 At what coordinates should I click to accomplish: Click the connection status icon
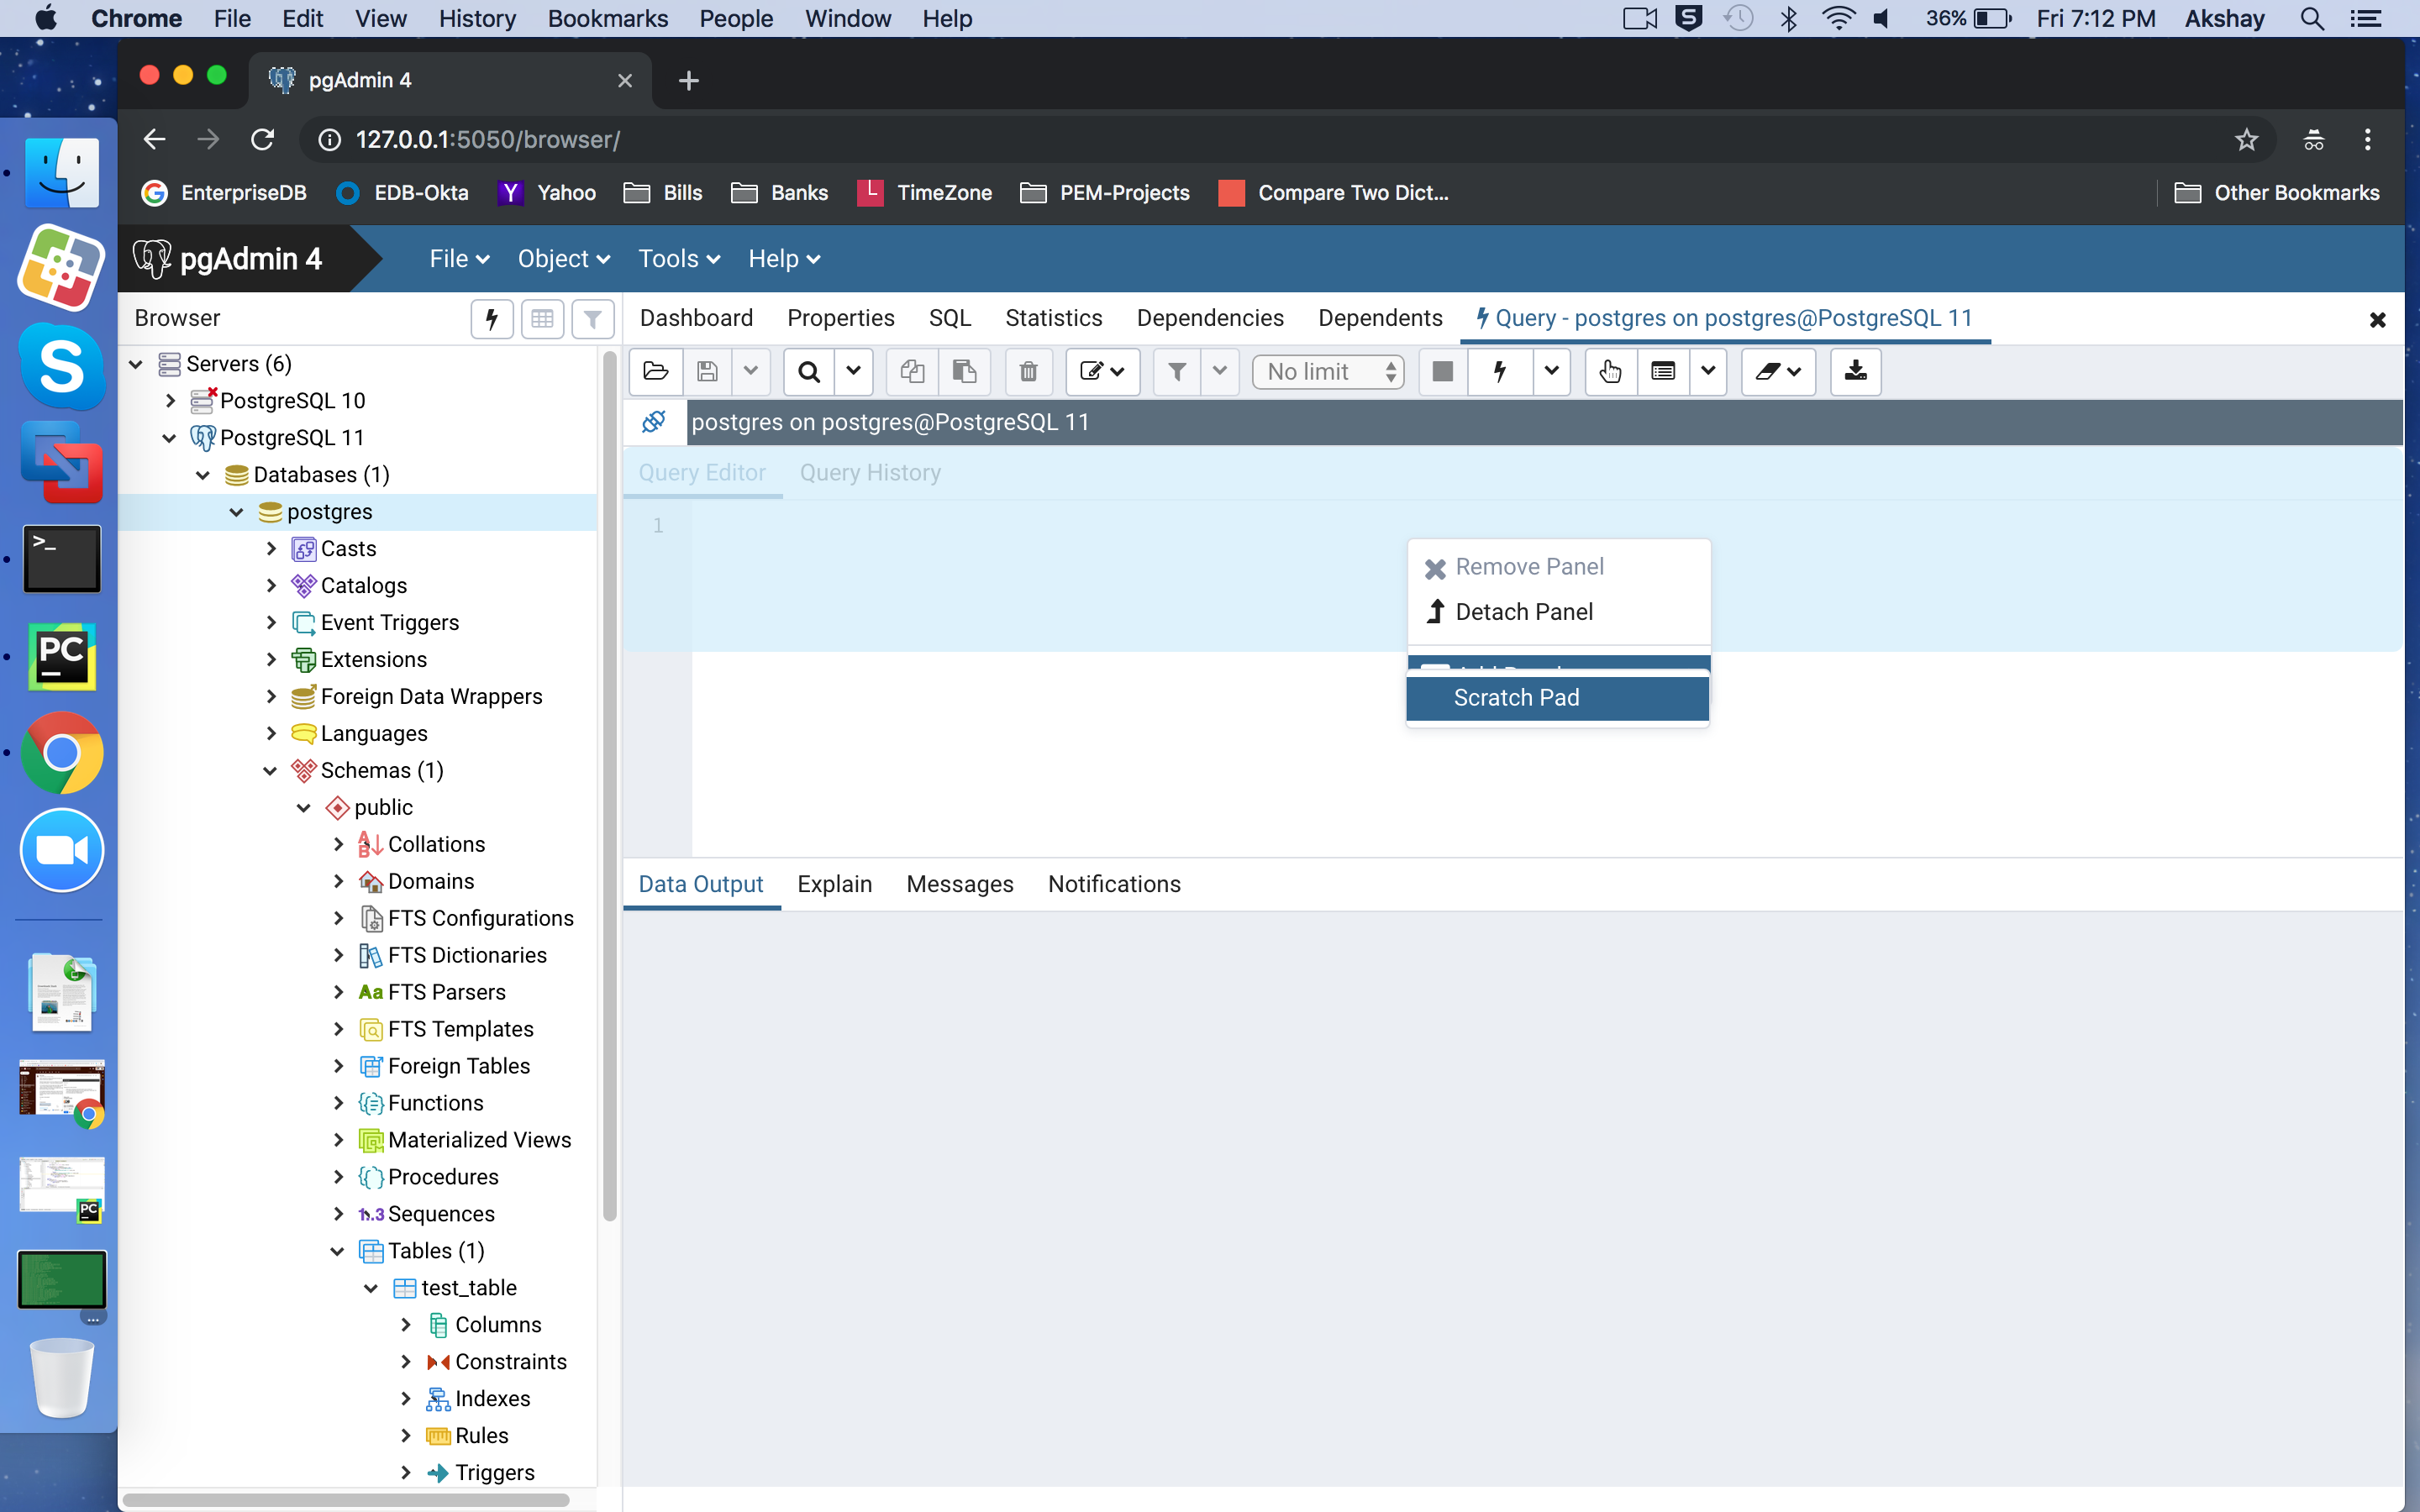(x=654, y=422)
